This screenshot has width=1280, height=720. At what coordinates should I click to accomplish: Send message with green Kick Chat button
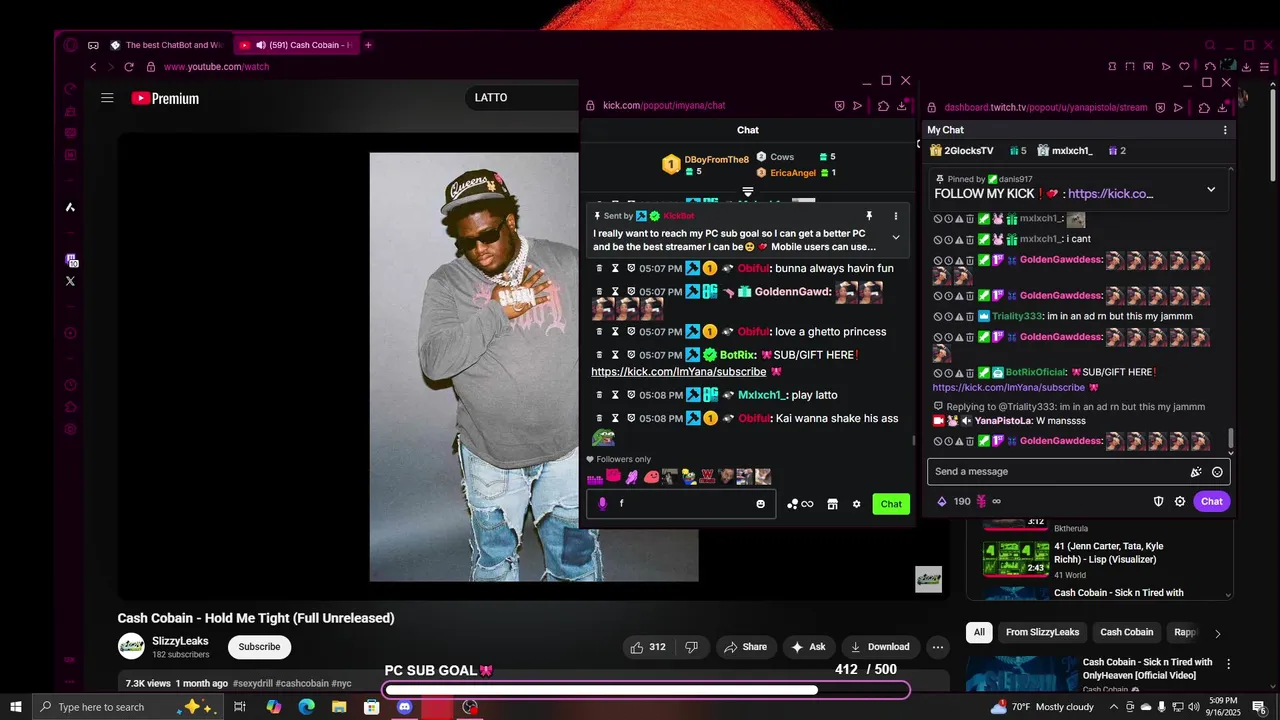click(891, 504)
